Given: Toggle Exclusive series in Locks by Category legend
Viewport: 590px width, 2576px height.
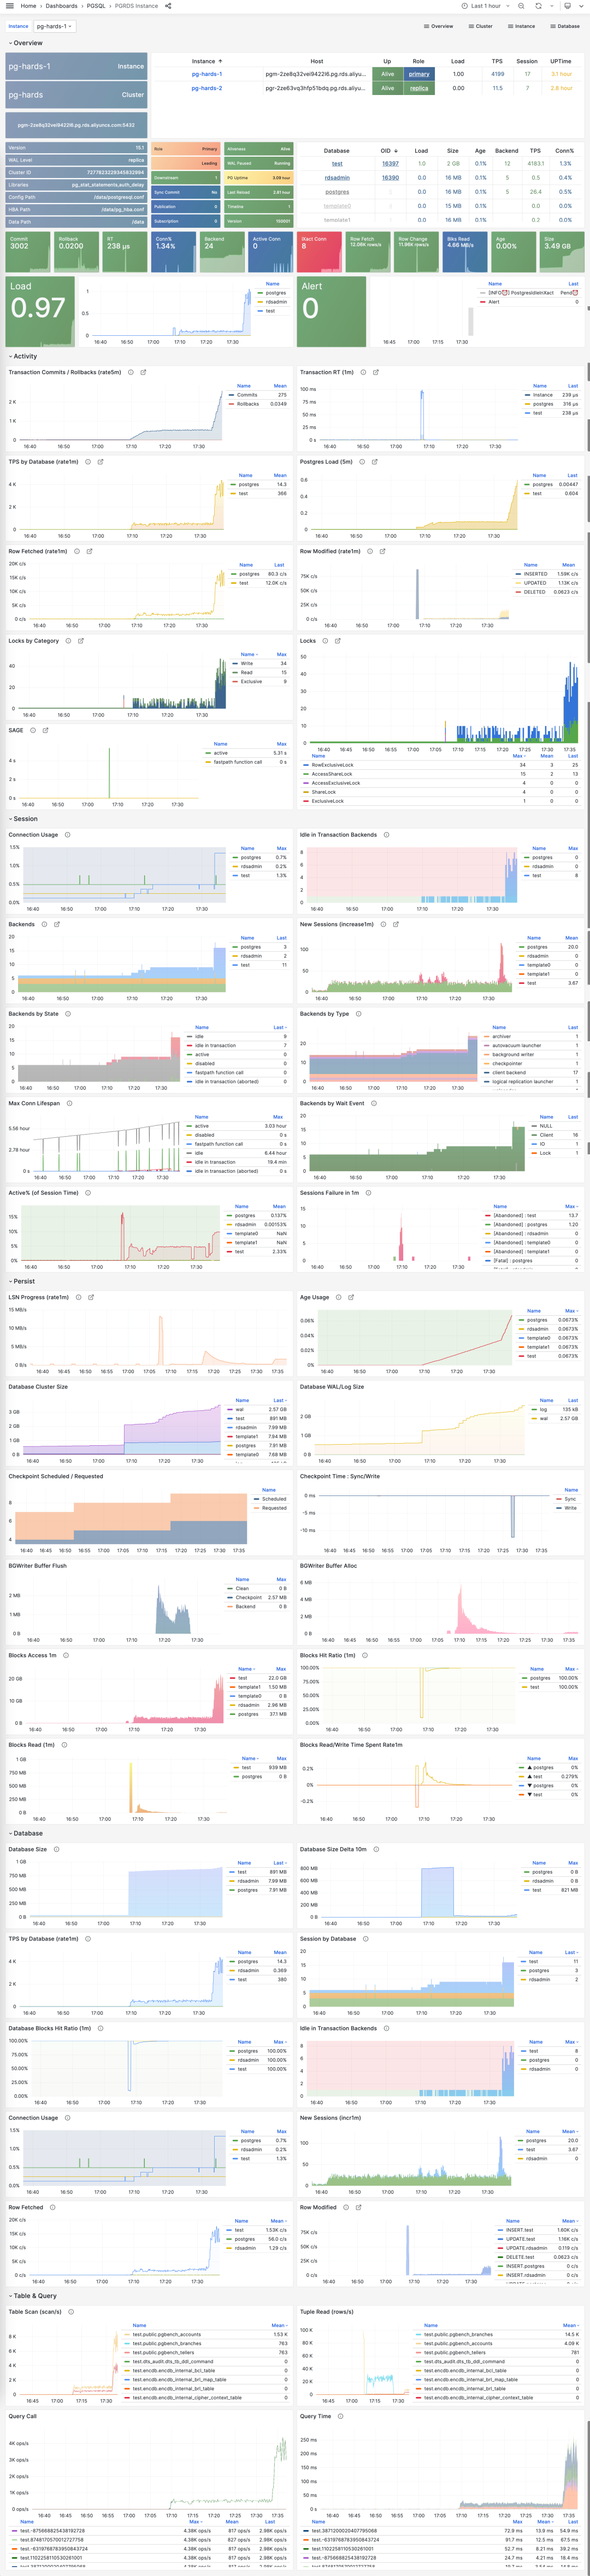Looking at the screenshot, I should pyautogui.click(x=251, y=681).
